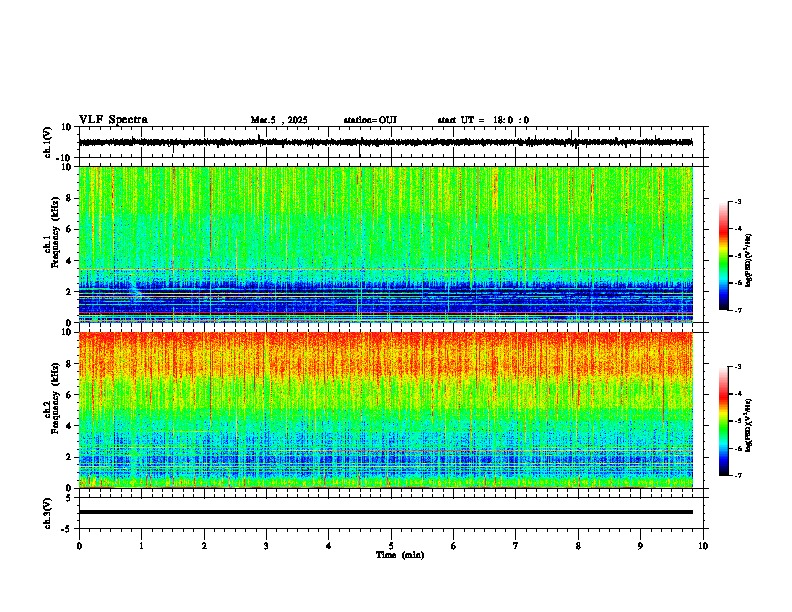Click the ch.2 "Frequency (kHz)" axis label

click(54, 398)
